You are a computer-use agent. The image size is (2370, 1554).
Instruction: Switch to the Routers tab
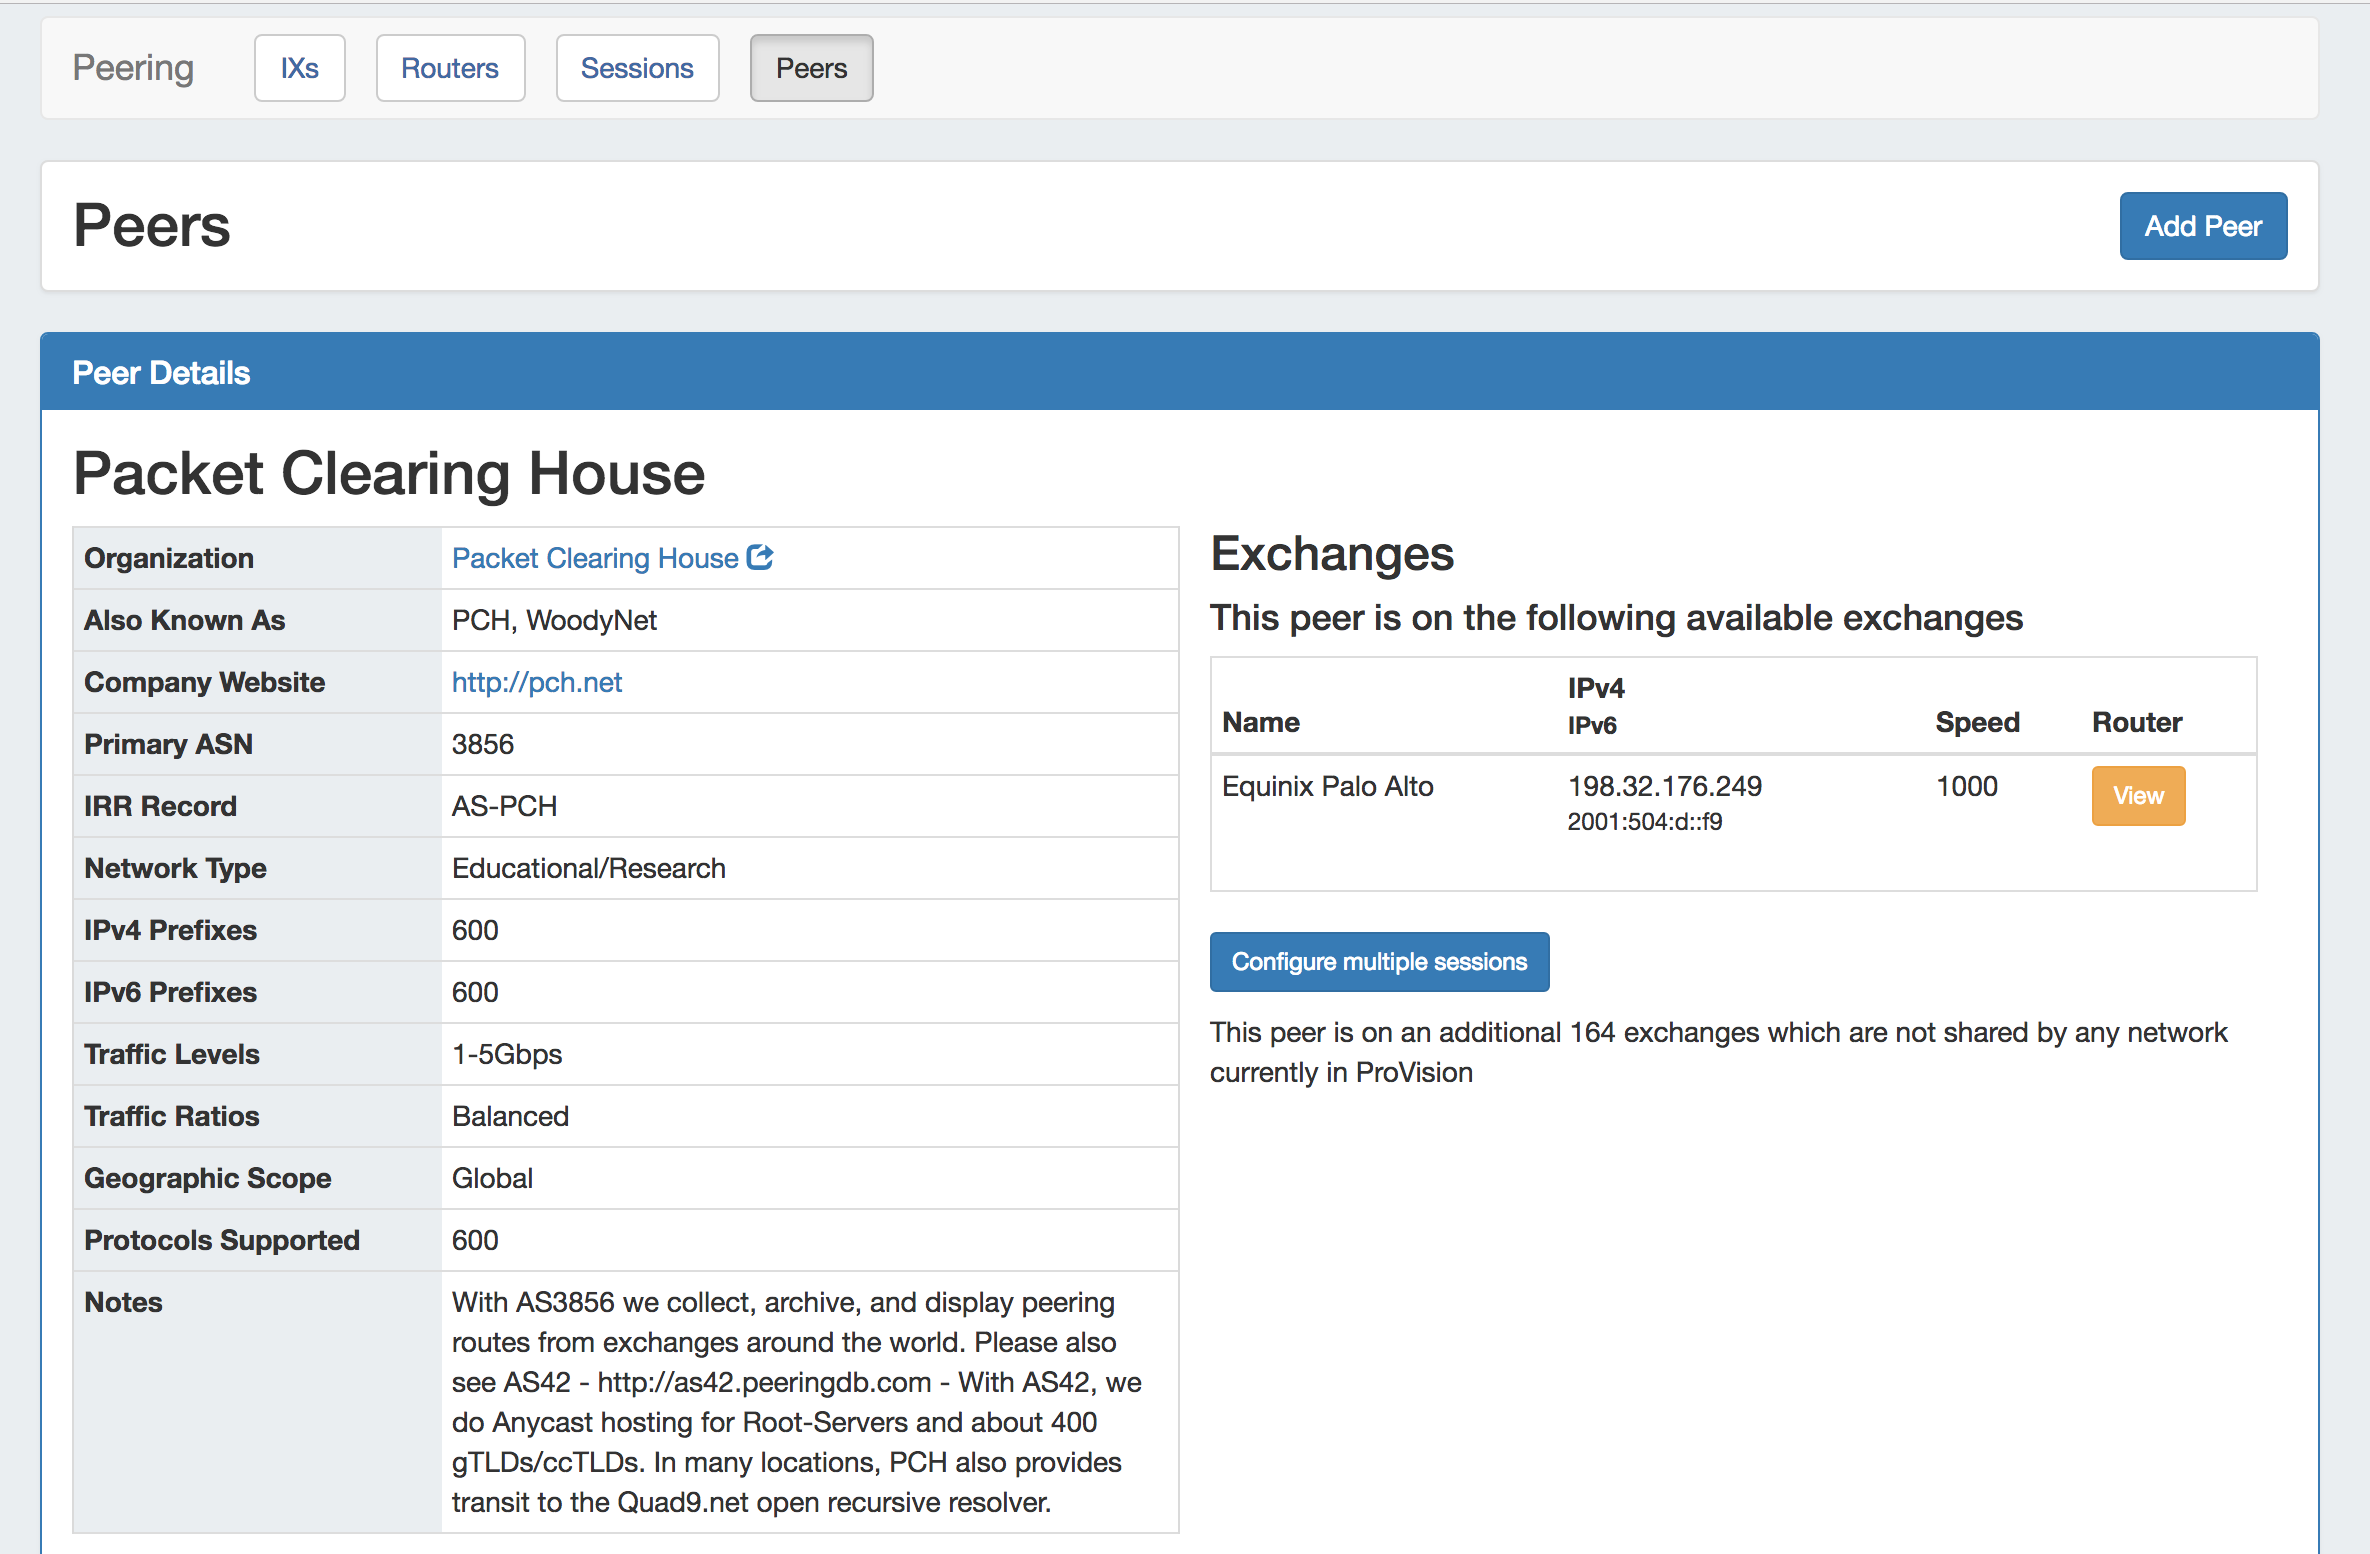tap(450, 68)
